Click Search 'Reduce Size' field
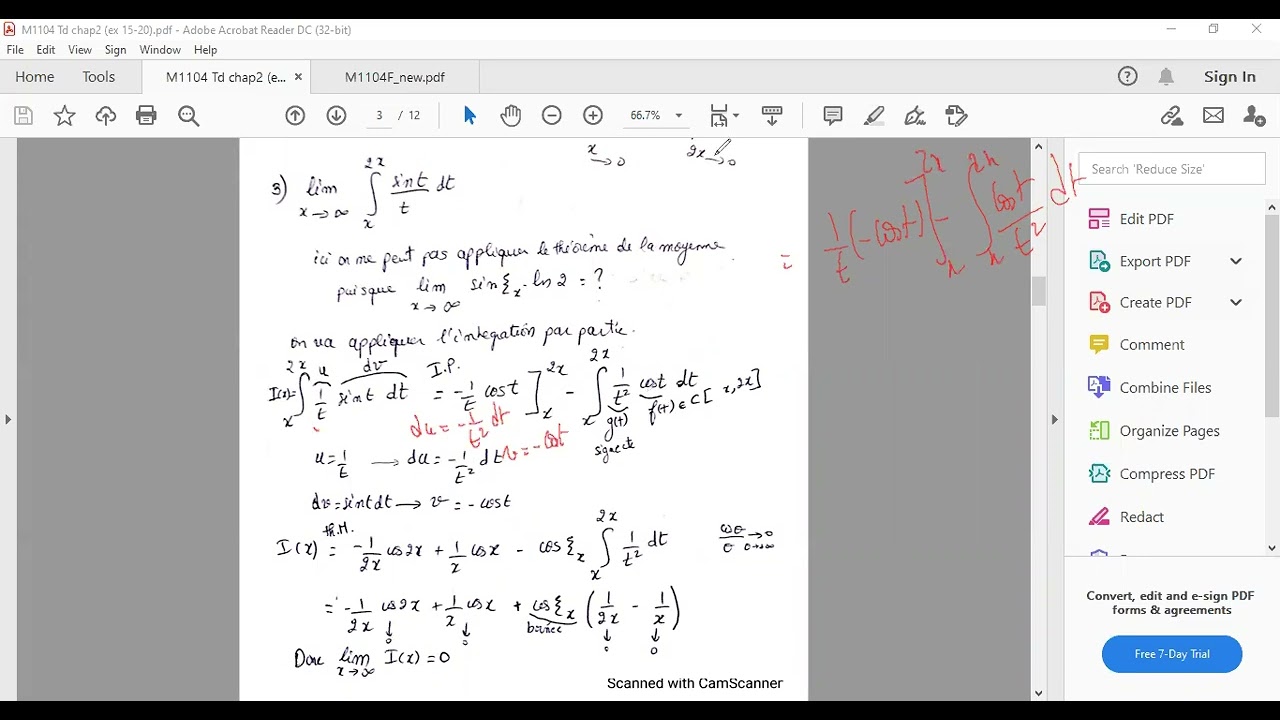The width and height of the screenshot is (1280, 720). (x=1172, y=169)
